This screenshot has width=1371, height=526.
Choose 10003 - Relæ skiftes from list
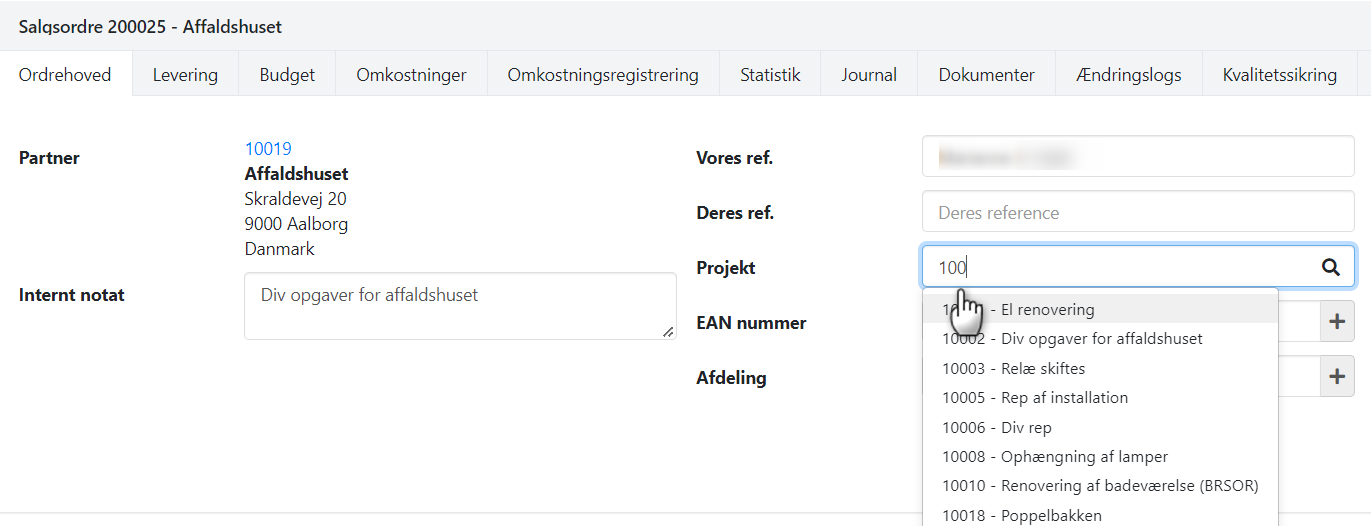click(x=1013, y=368)
